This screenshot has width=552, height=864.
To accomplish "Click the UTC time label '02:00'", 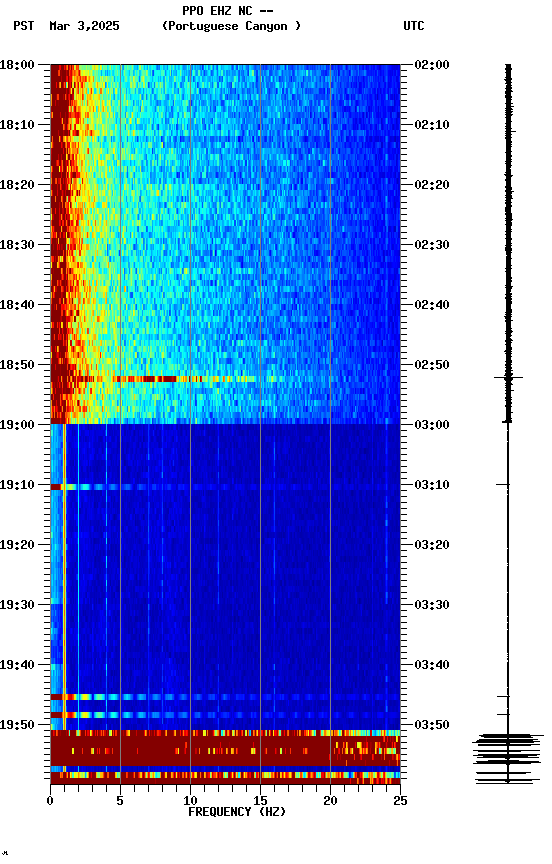I will [432, 65].
